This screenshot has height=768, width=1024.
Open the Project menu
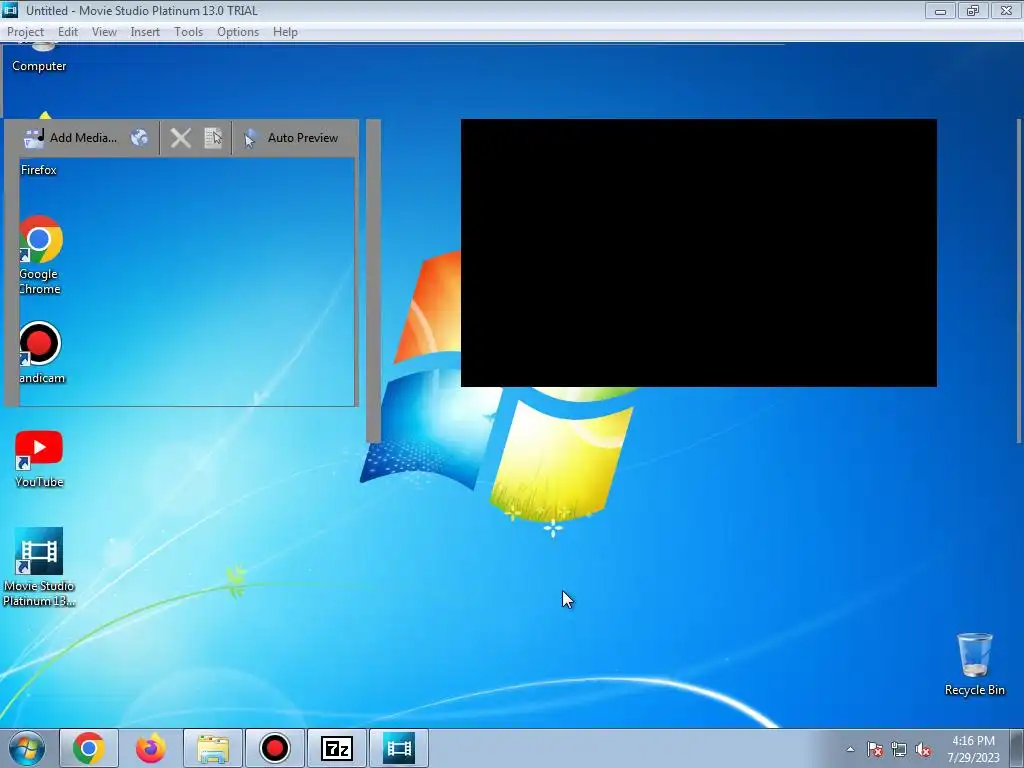point(25,32)
